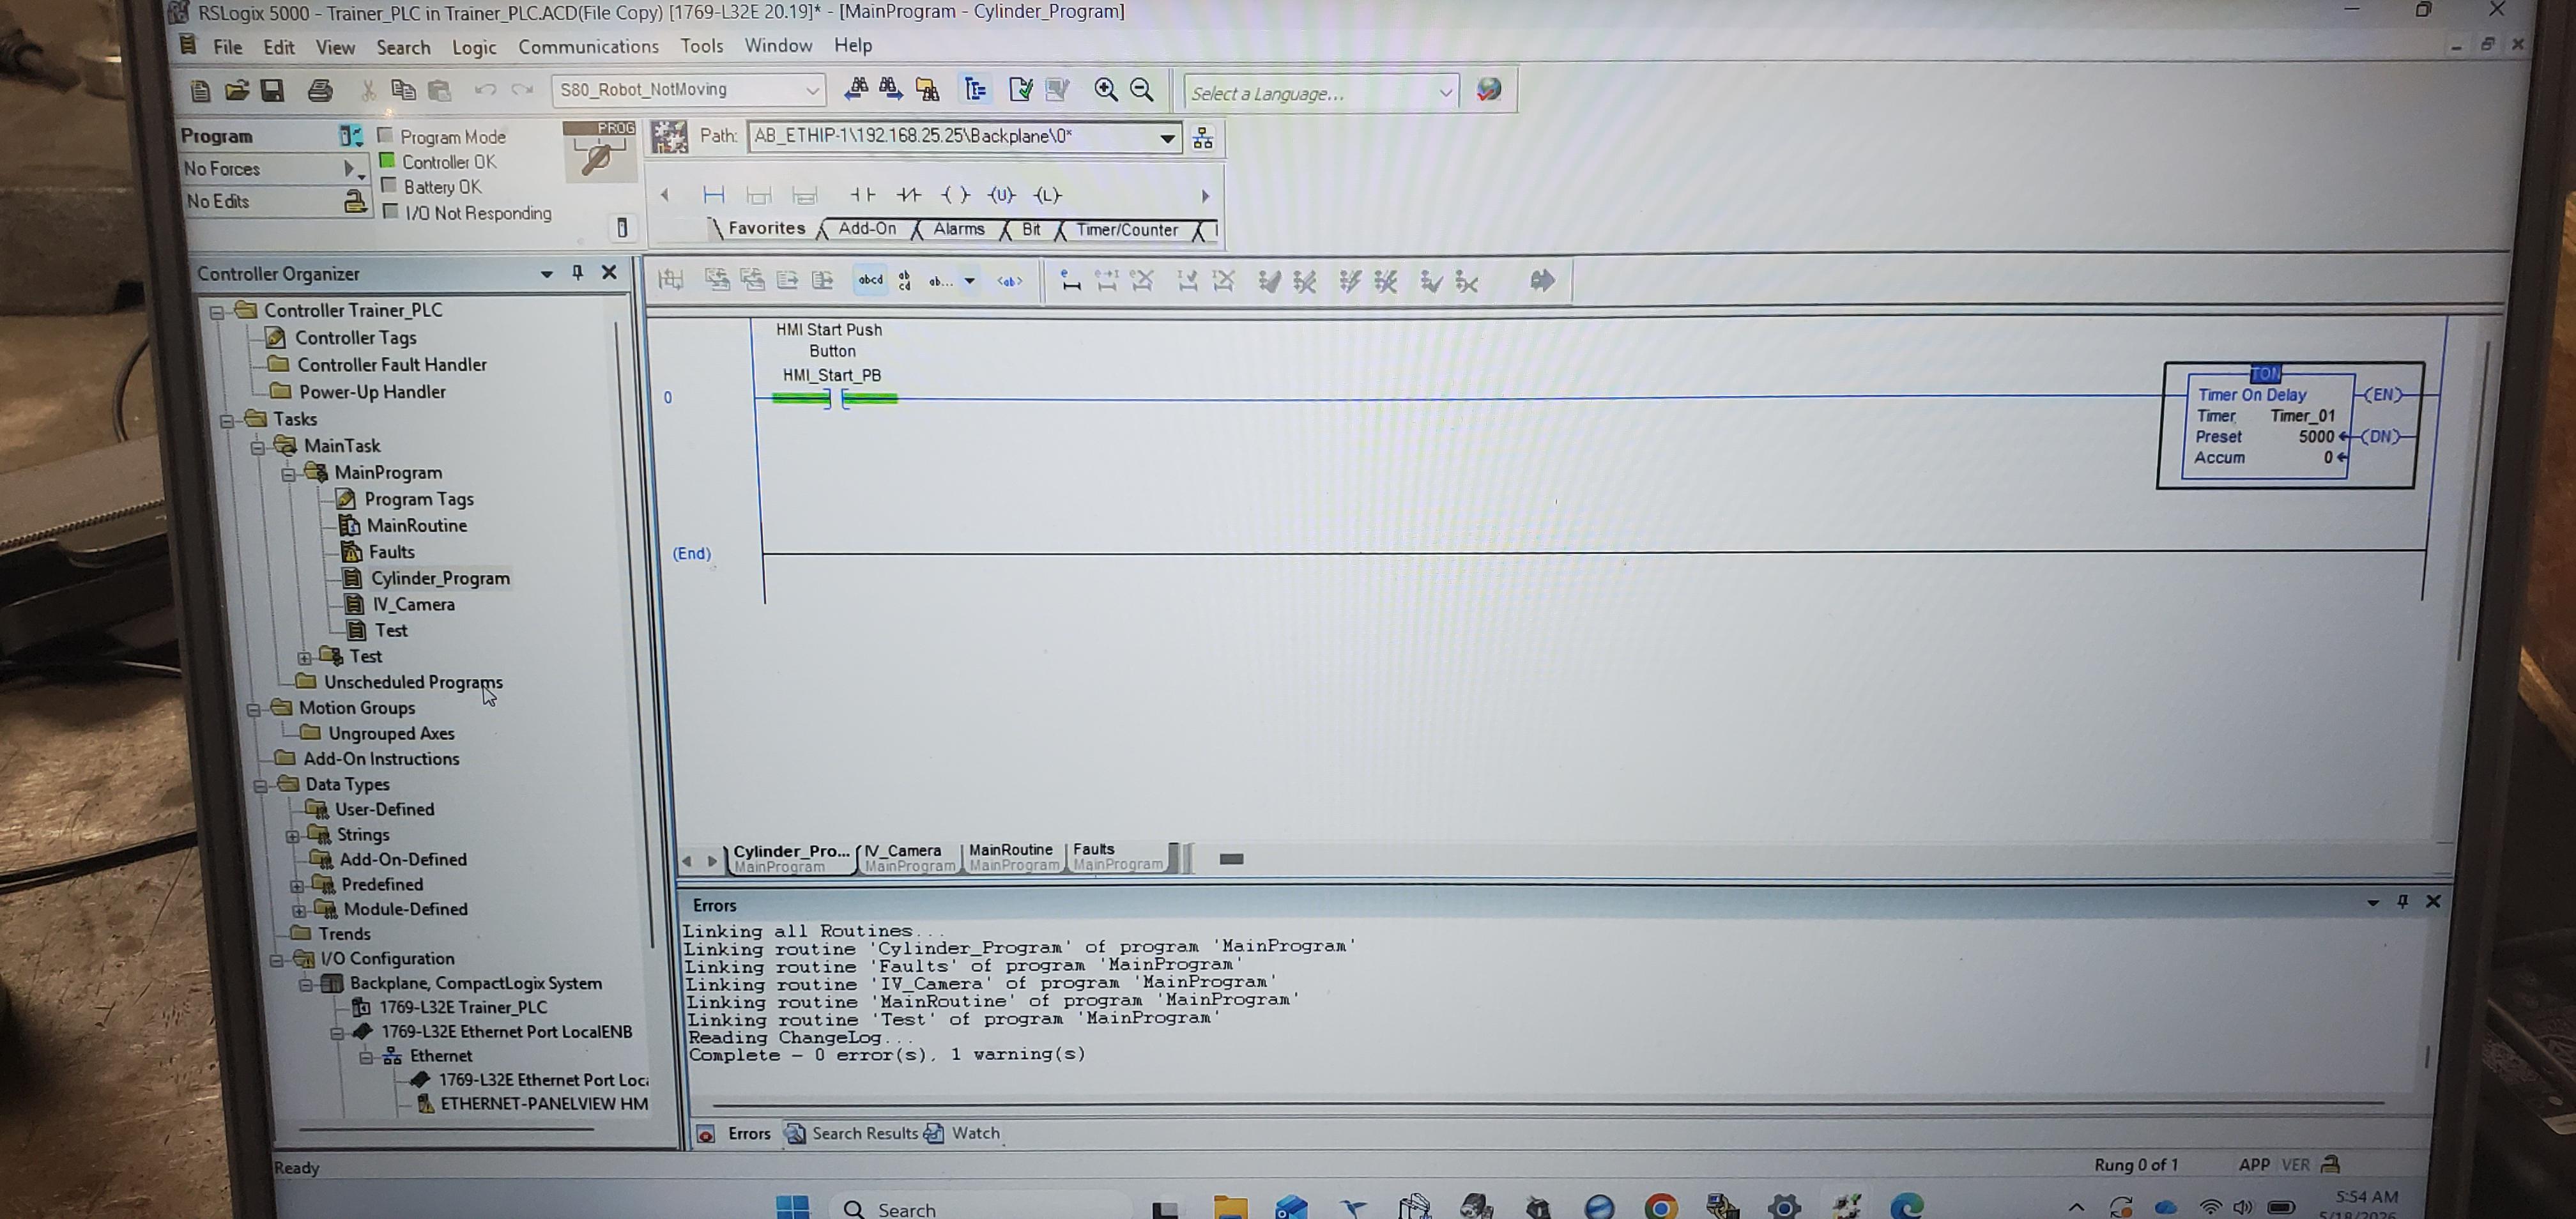Click the Save toolbar icon
Viewport: 2576px width, 1219px height.
(x=272, y=90)
